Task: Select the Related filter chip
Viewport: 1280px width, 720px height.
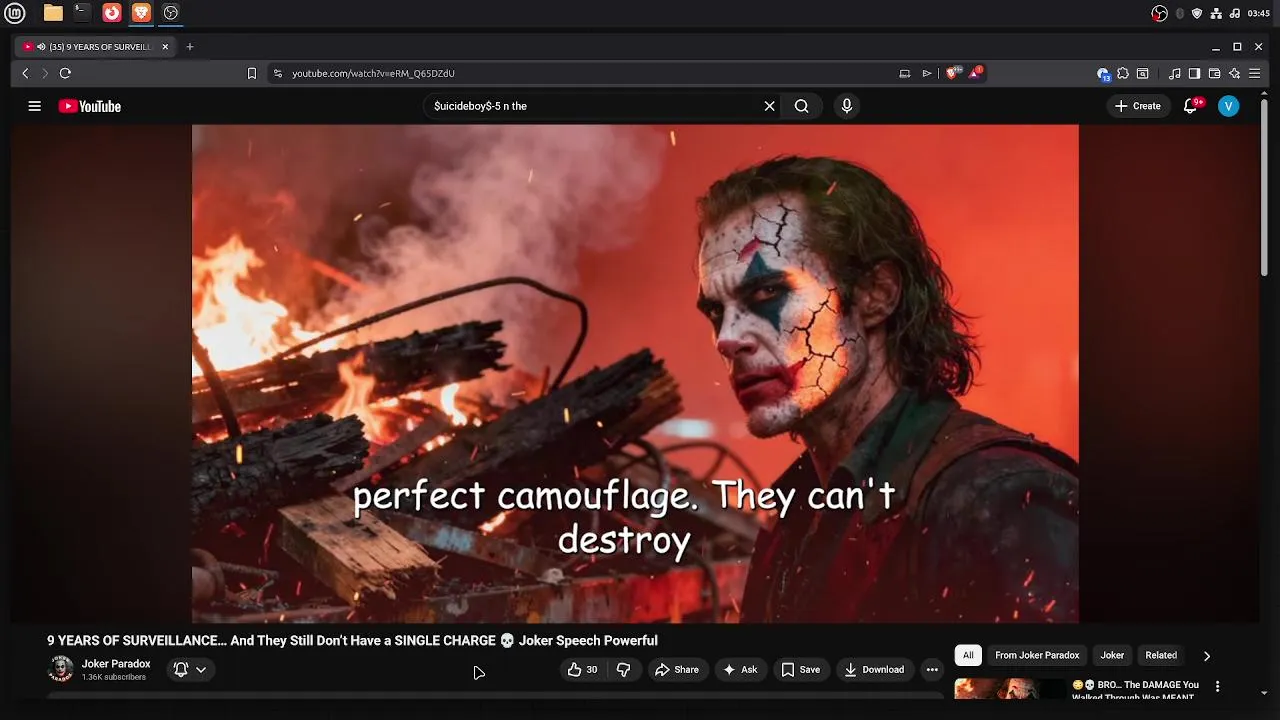Action: coord(1161,655)
